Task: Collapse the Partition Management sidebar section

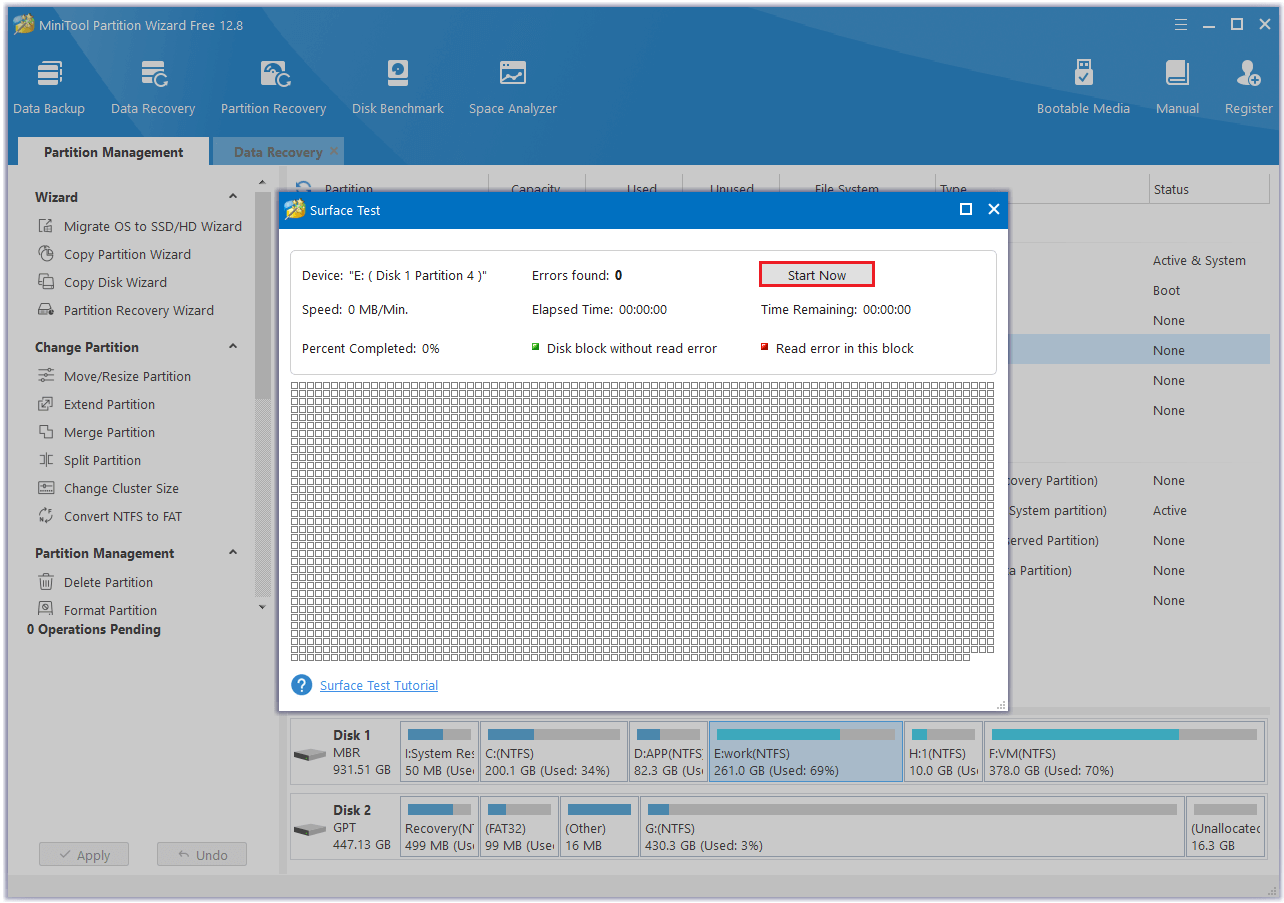Action: pos(233,553)
